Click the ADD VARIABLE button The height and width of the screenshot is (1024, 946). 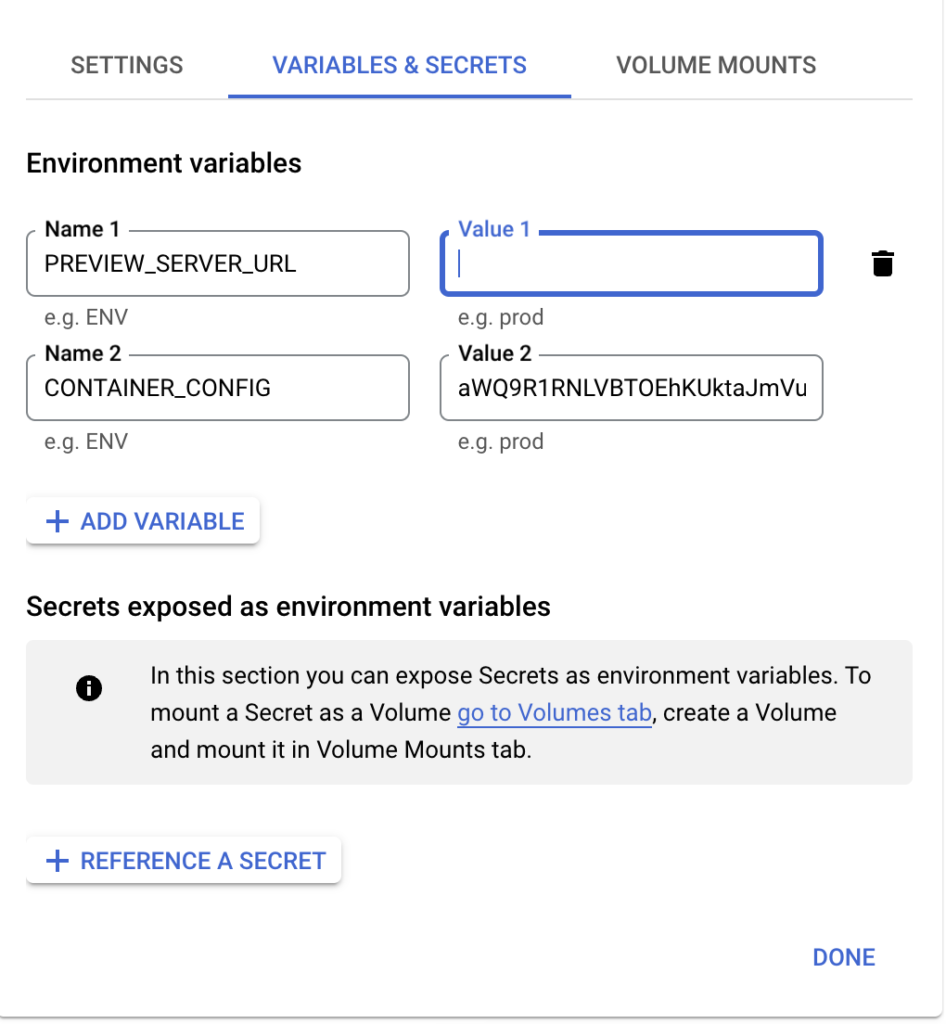142,521
